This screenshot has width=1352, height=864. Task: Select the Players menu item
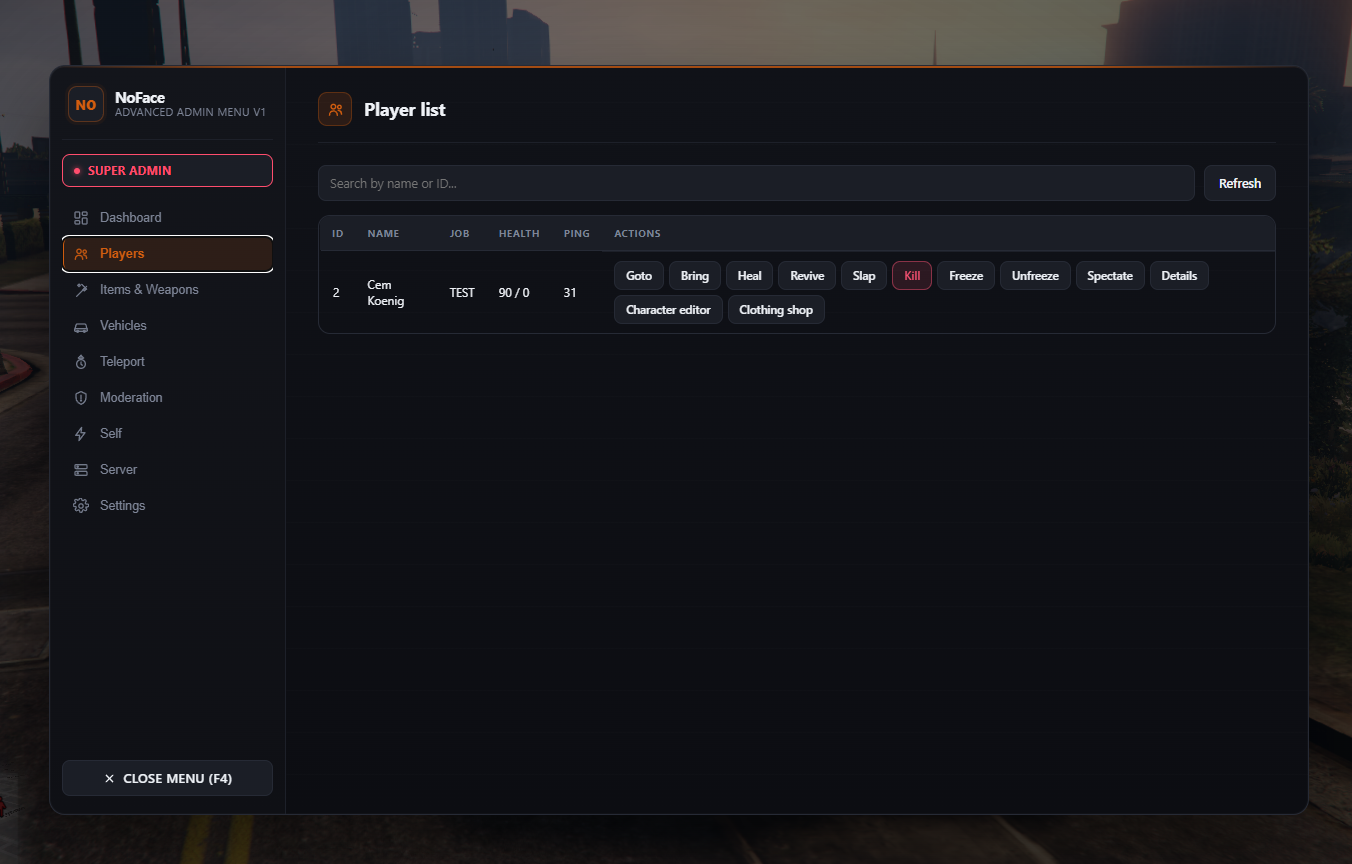(167, 254)
